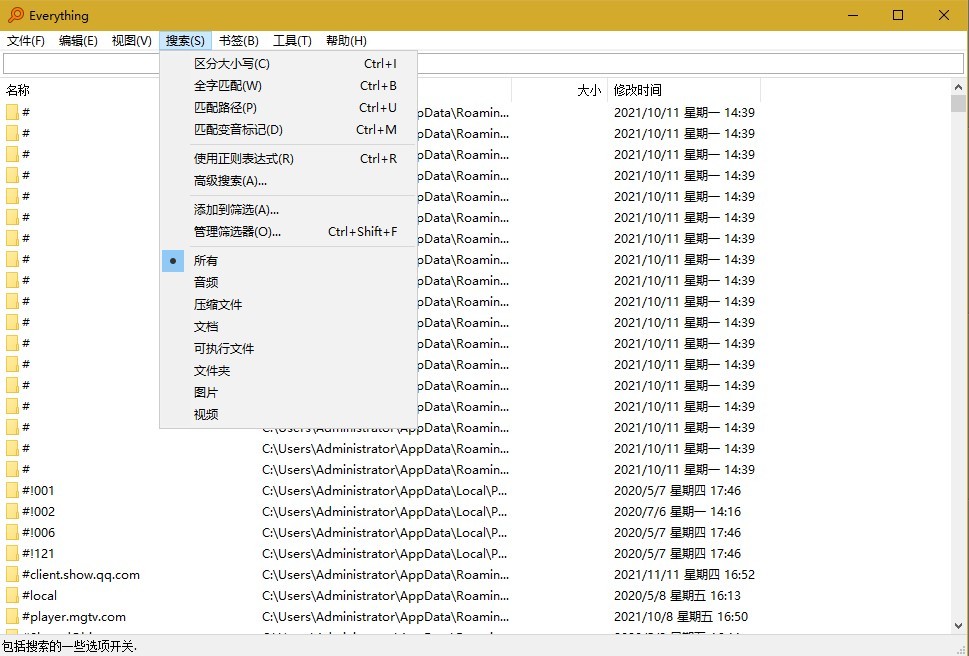Open the 编辑(E) menu
The width and height of the screenshot is (969, 656).
click(x=78, y=41)
